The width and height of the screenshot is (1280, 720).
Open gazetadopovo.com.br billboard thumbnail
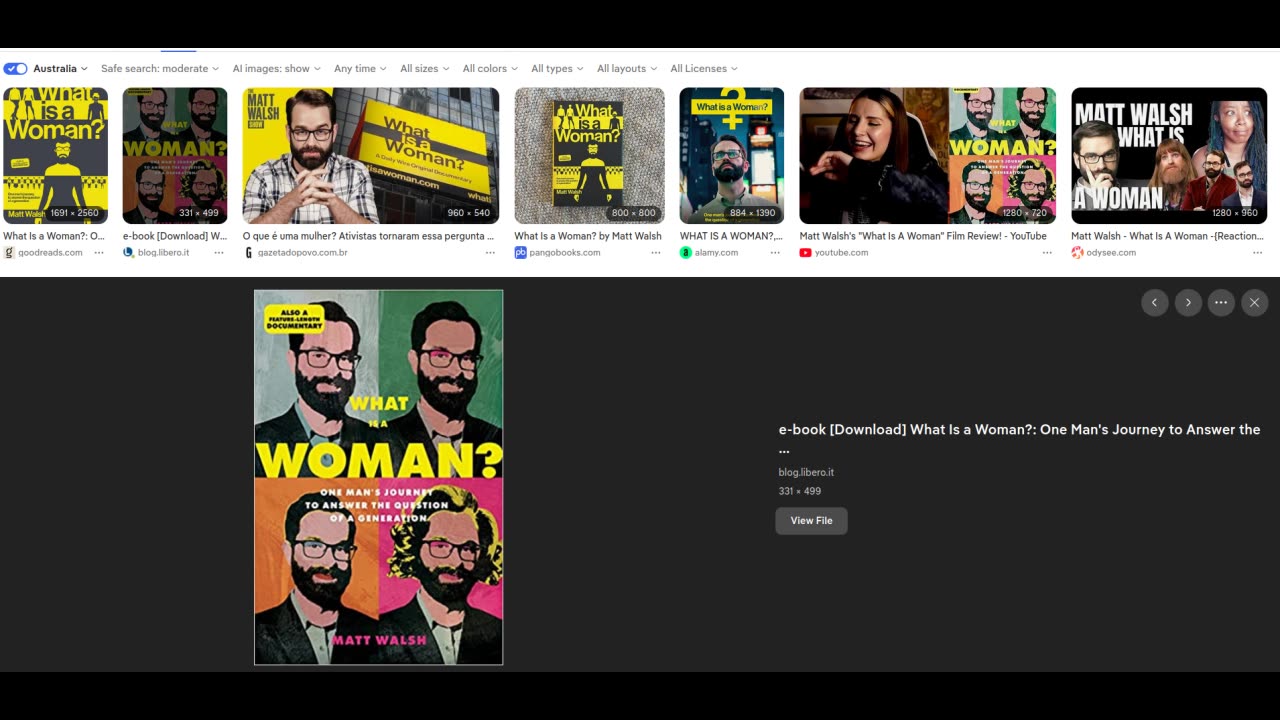click(x=371, y=156)
